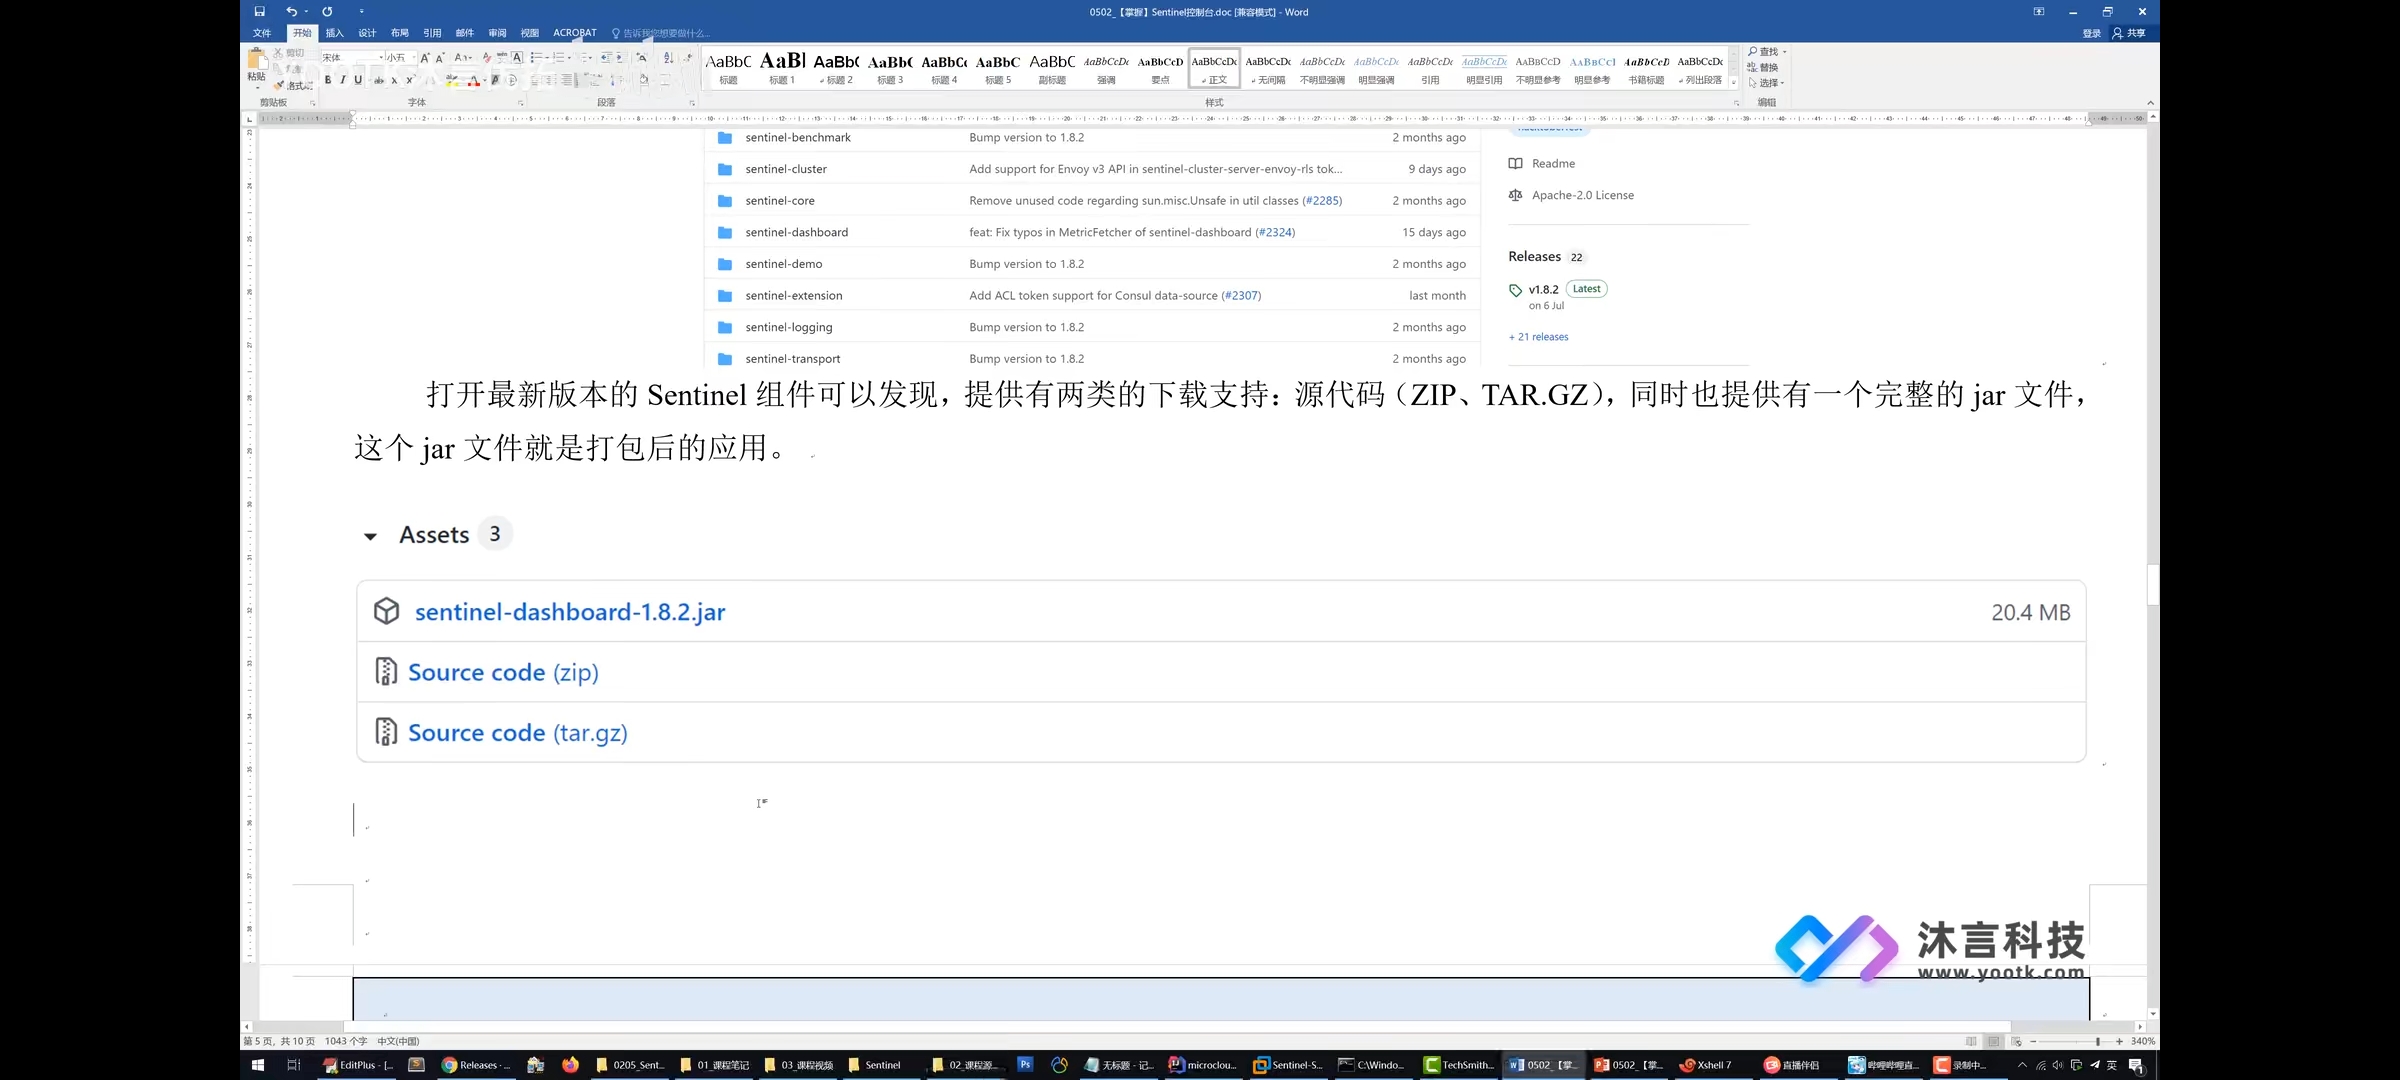The height and width of the screenshot is (1080, 2400).
Task: Click the bullet list icon
Action: tap(536, 58)
